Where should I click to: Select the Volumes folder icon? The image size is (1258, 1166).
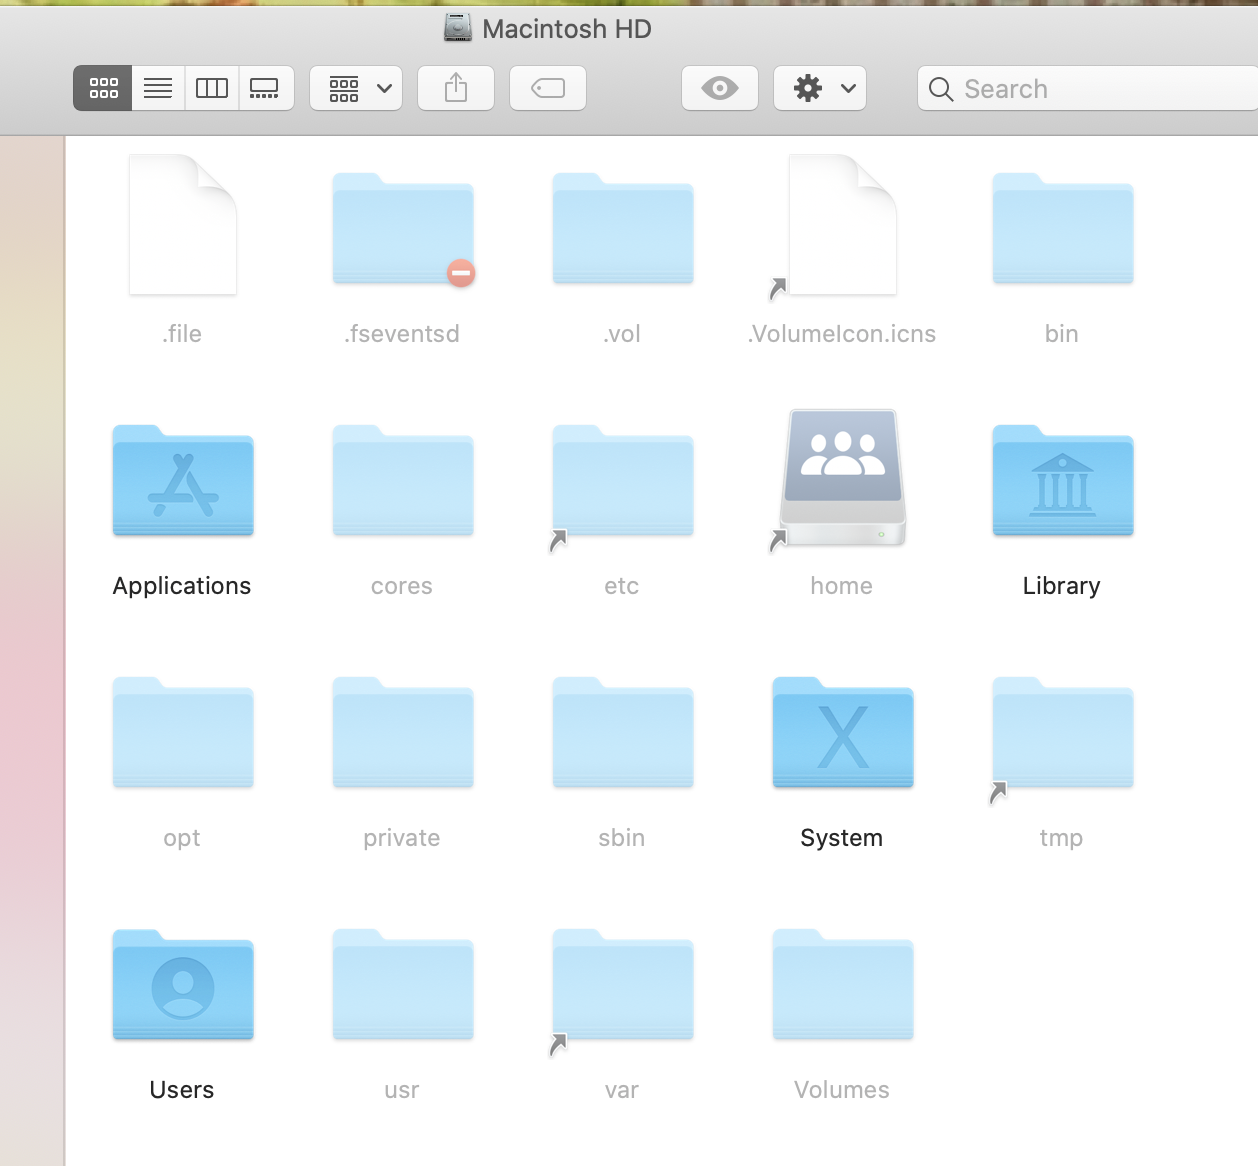(x=843, y=985)
